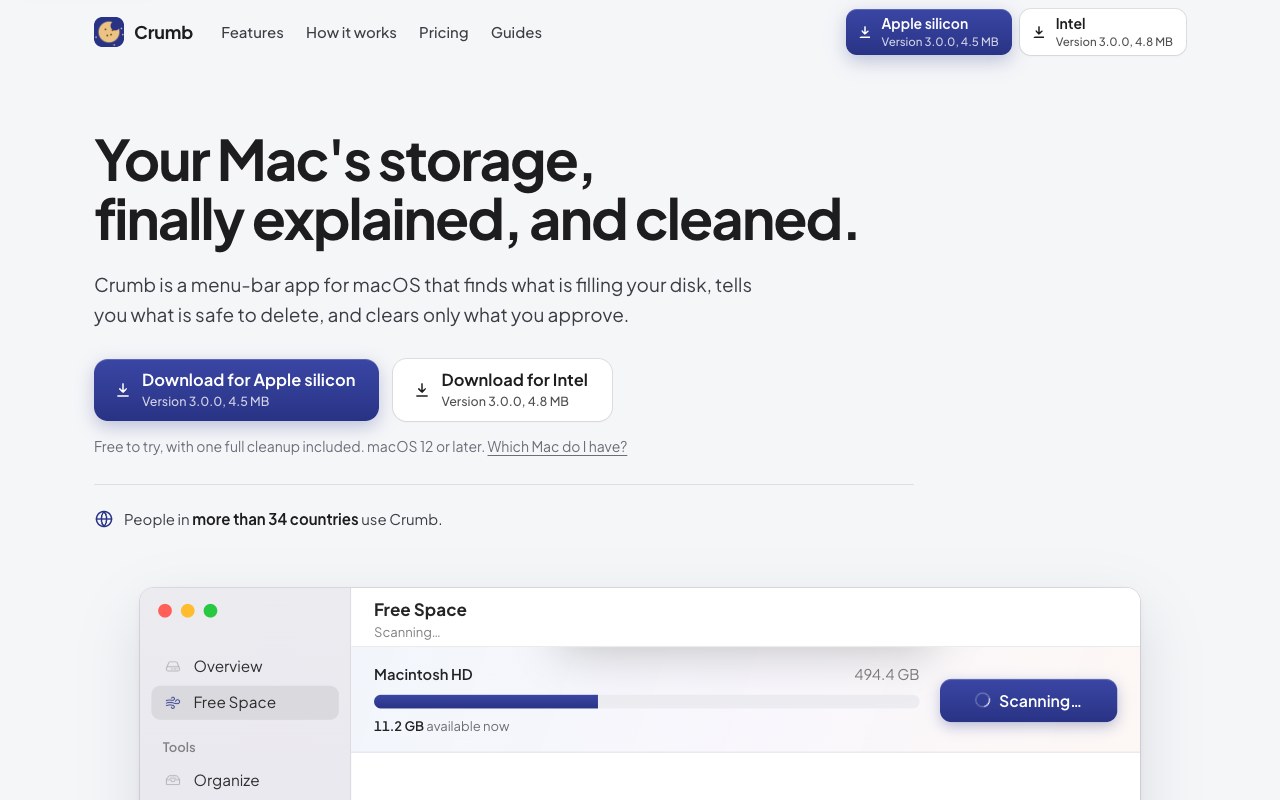Click the "494.4 GB" capacity value

tap(886, 675)
